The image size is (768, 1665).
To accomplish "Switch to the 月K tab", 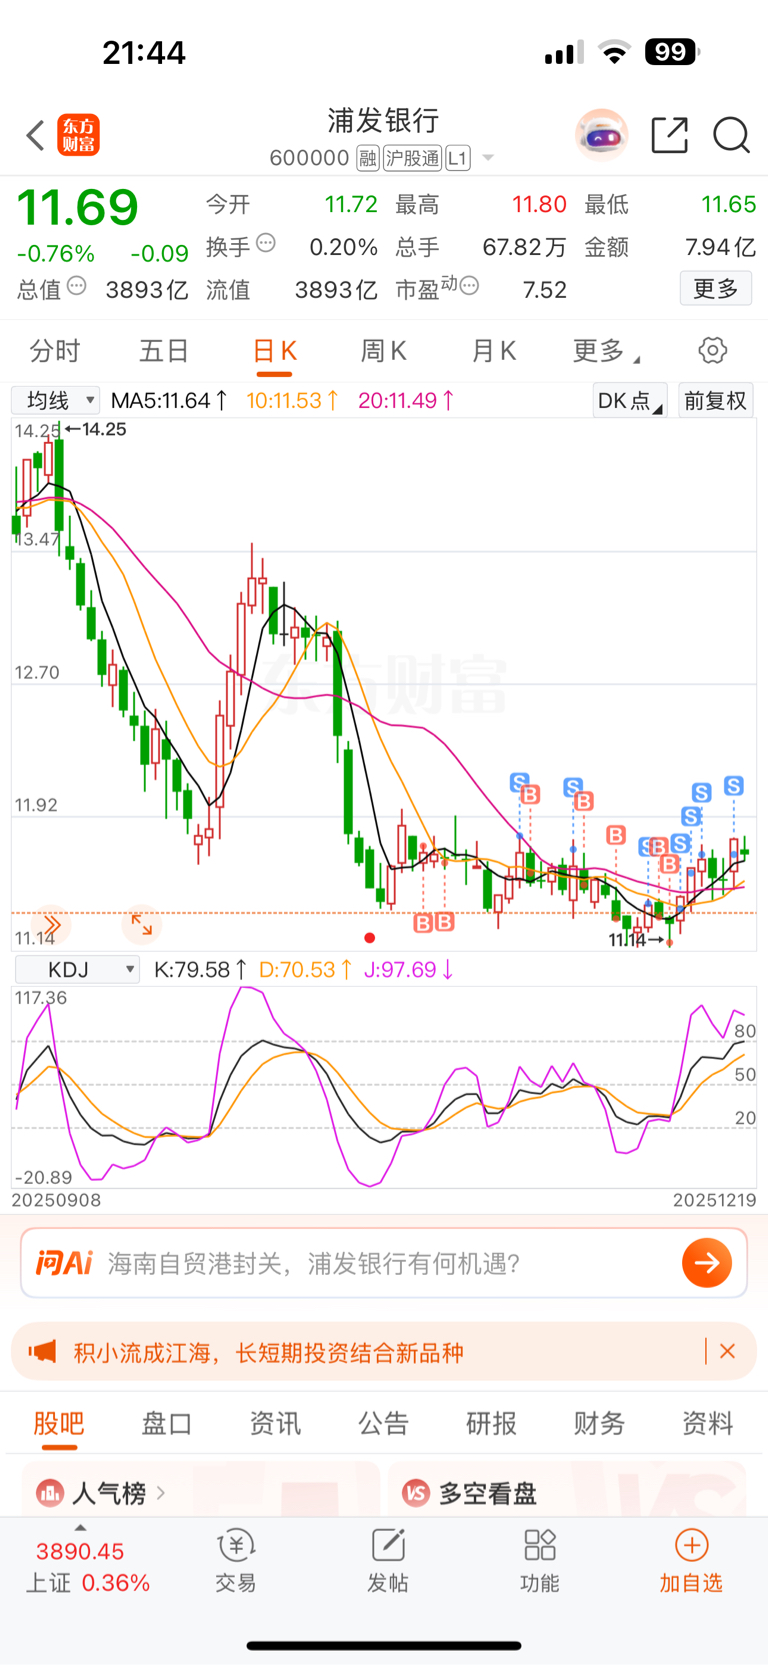I will [x=493, y=351].
